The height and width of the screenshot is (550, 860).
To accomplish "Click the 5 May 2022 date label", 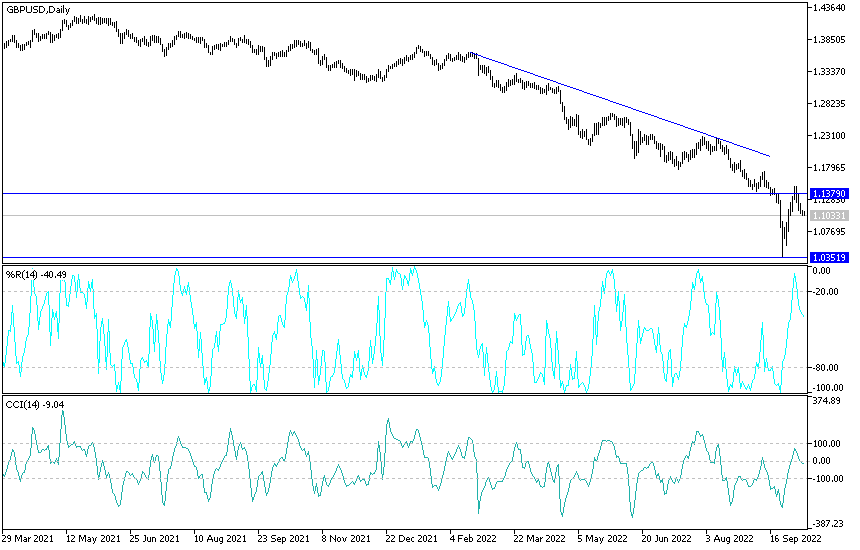I will (x=603, y=538).
